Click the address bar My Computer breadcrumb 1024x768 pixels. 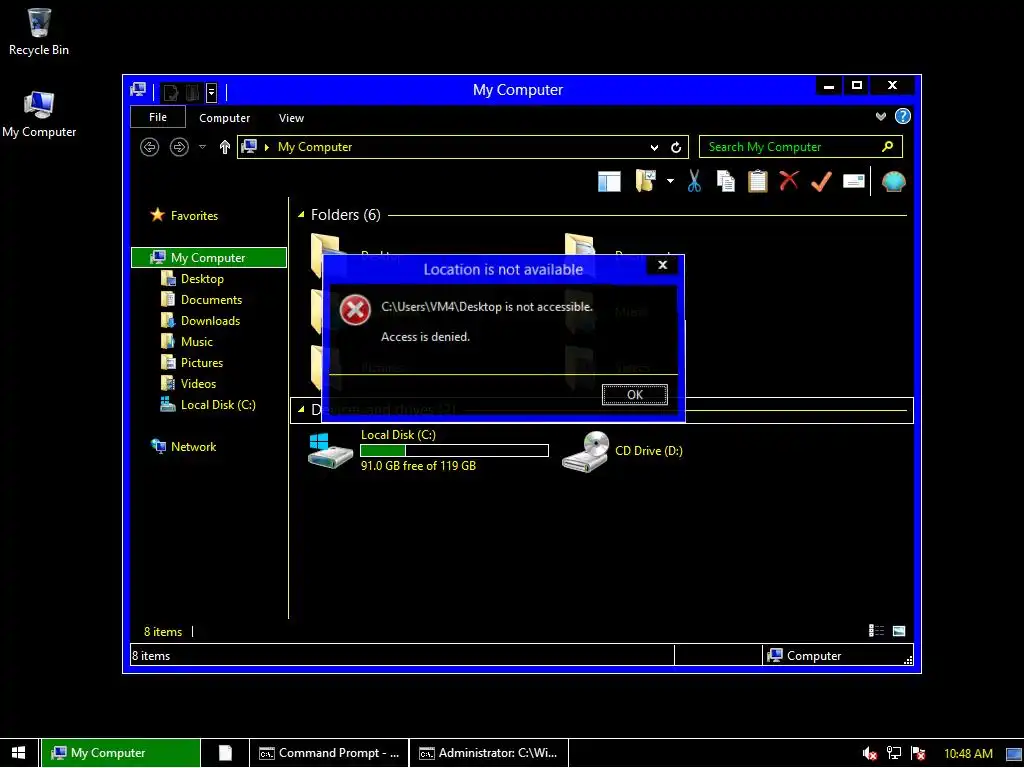coord(315,147)
